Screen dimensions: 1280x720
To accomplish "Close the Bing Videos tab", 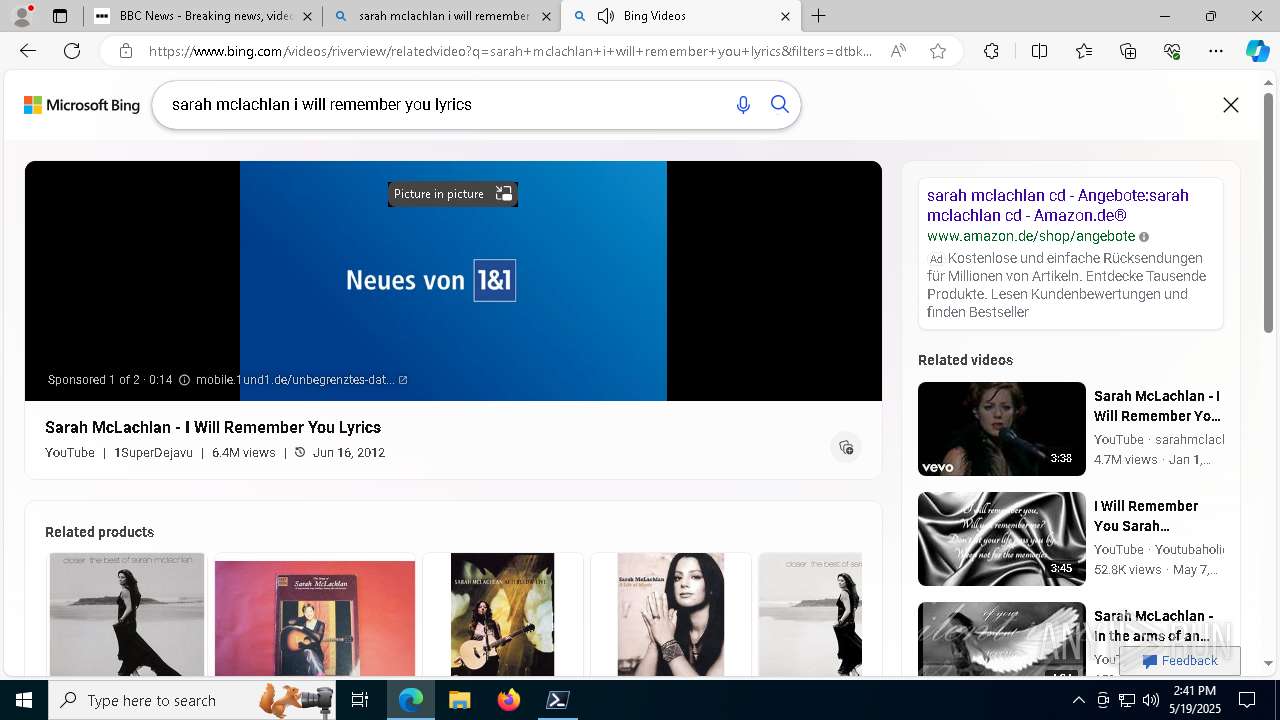I will pos(785,16).
